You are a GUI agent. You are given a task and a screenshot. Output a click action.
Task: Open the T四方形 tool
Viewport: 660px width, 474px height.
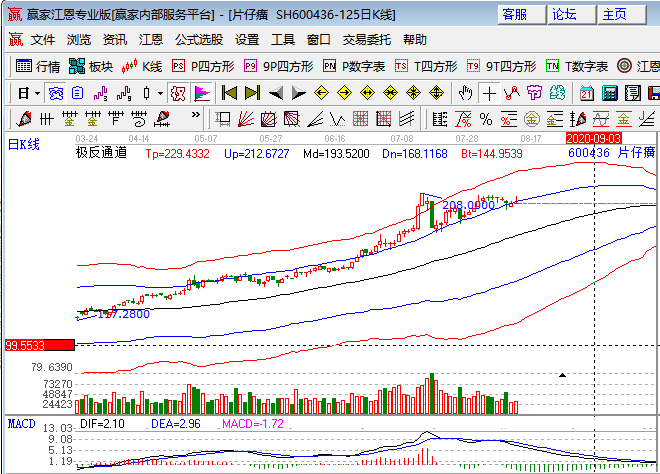pos(426,67)
